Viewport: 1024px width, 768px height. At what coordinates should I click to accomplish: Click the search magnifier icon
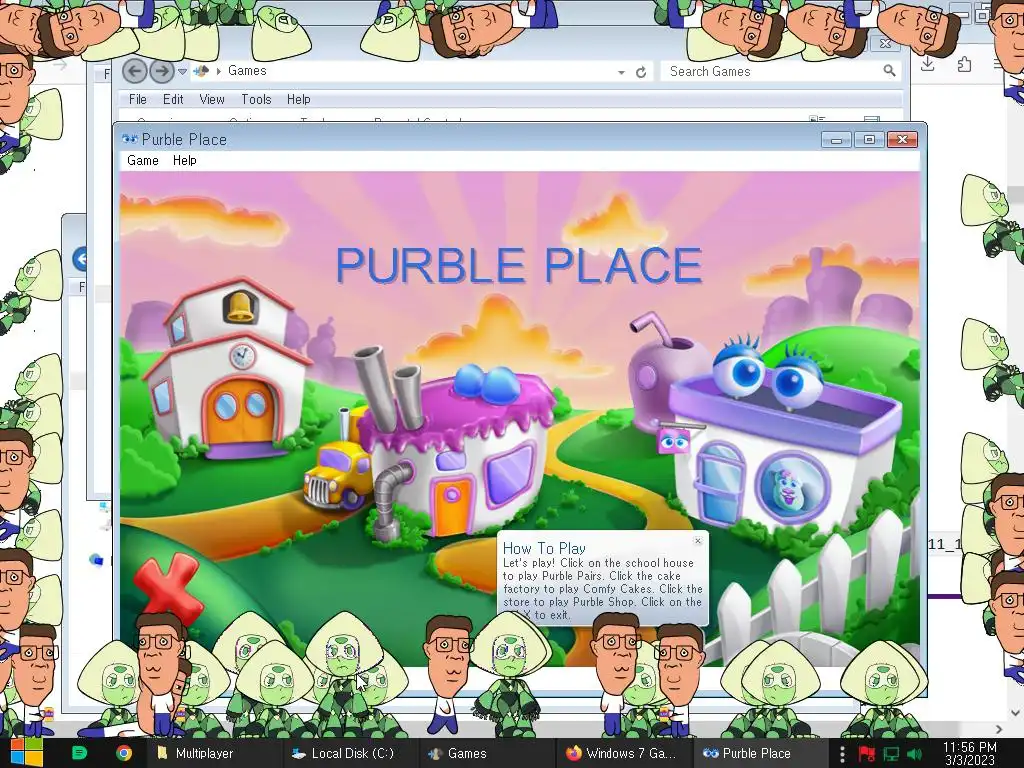[889, 71]
